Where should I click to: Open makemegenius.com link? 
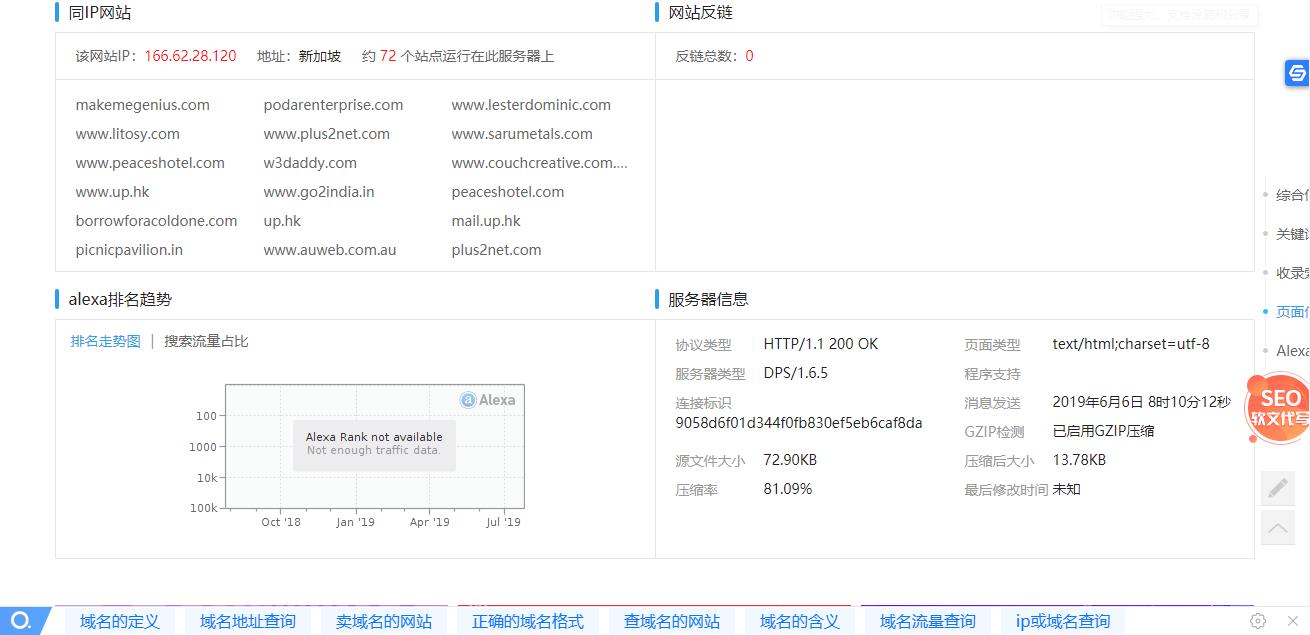tap(142, 105)
